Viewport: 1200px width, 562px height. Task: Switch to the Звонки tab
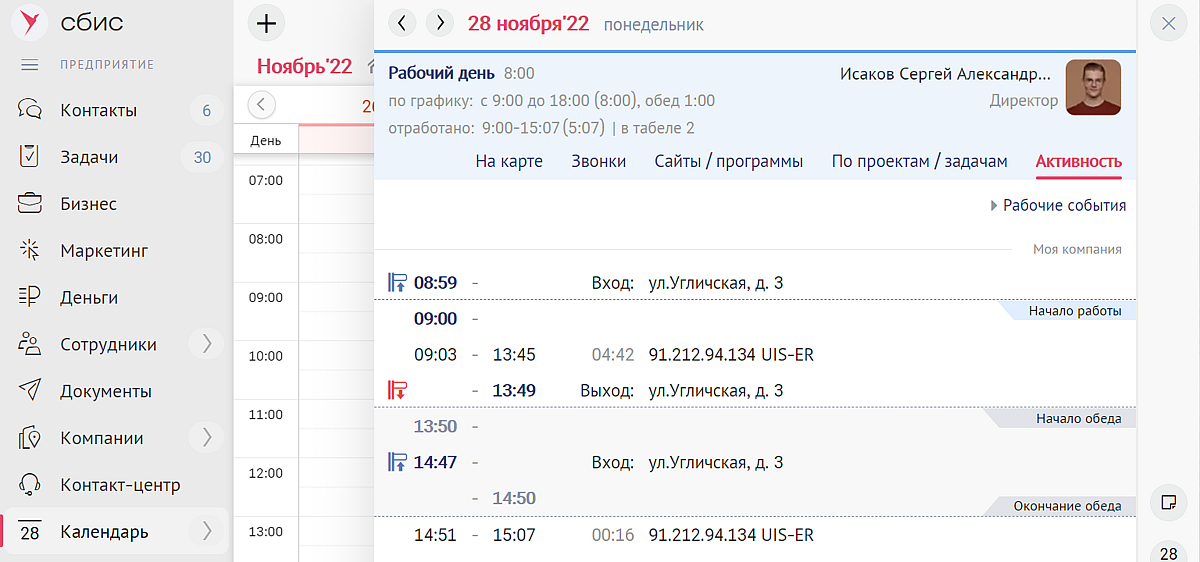(x=598, y=162)
